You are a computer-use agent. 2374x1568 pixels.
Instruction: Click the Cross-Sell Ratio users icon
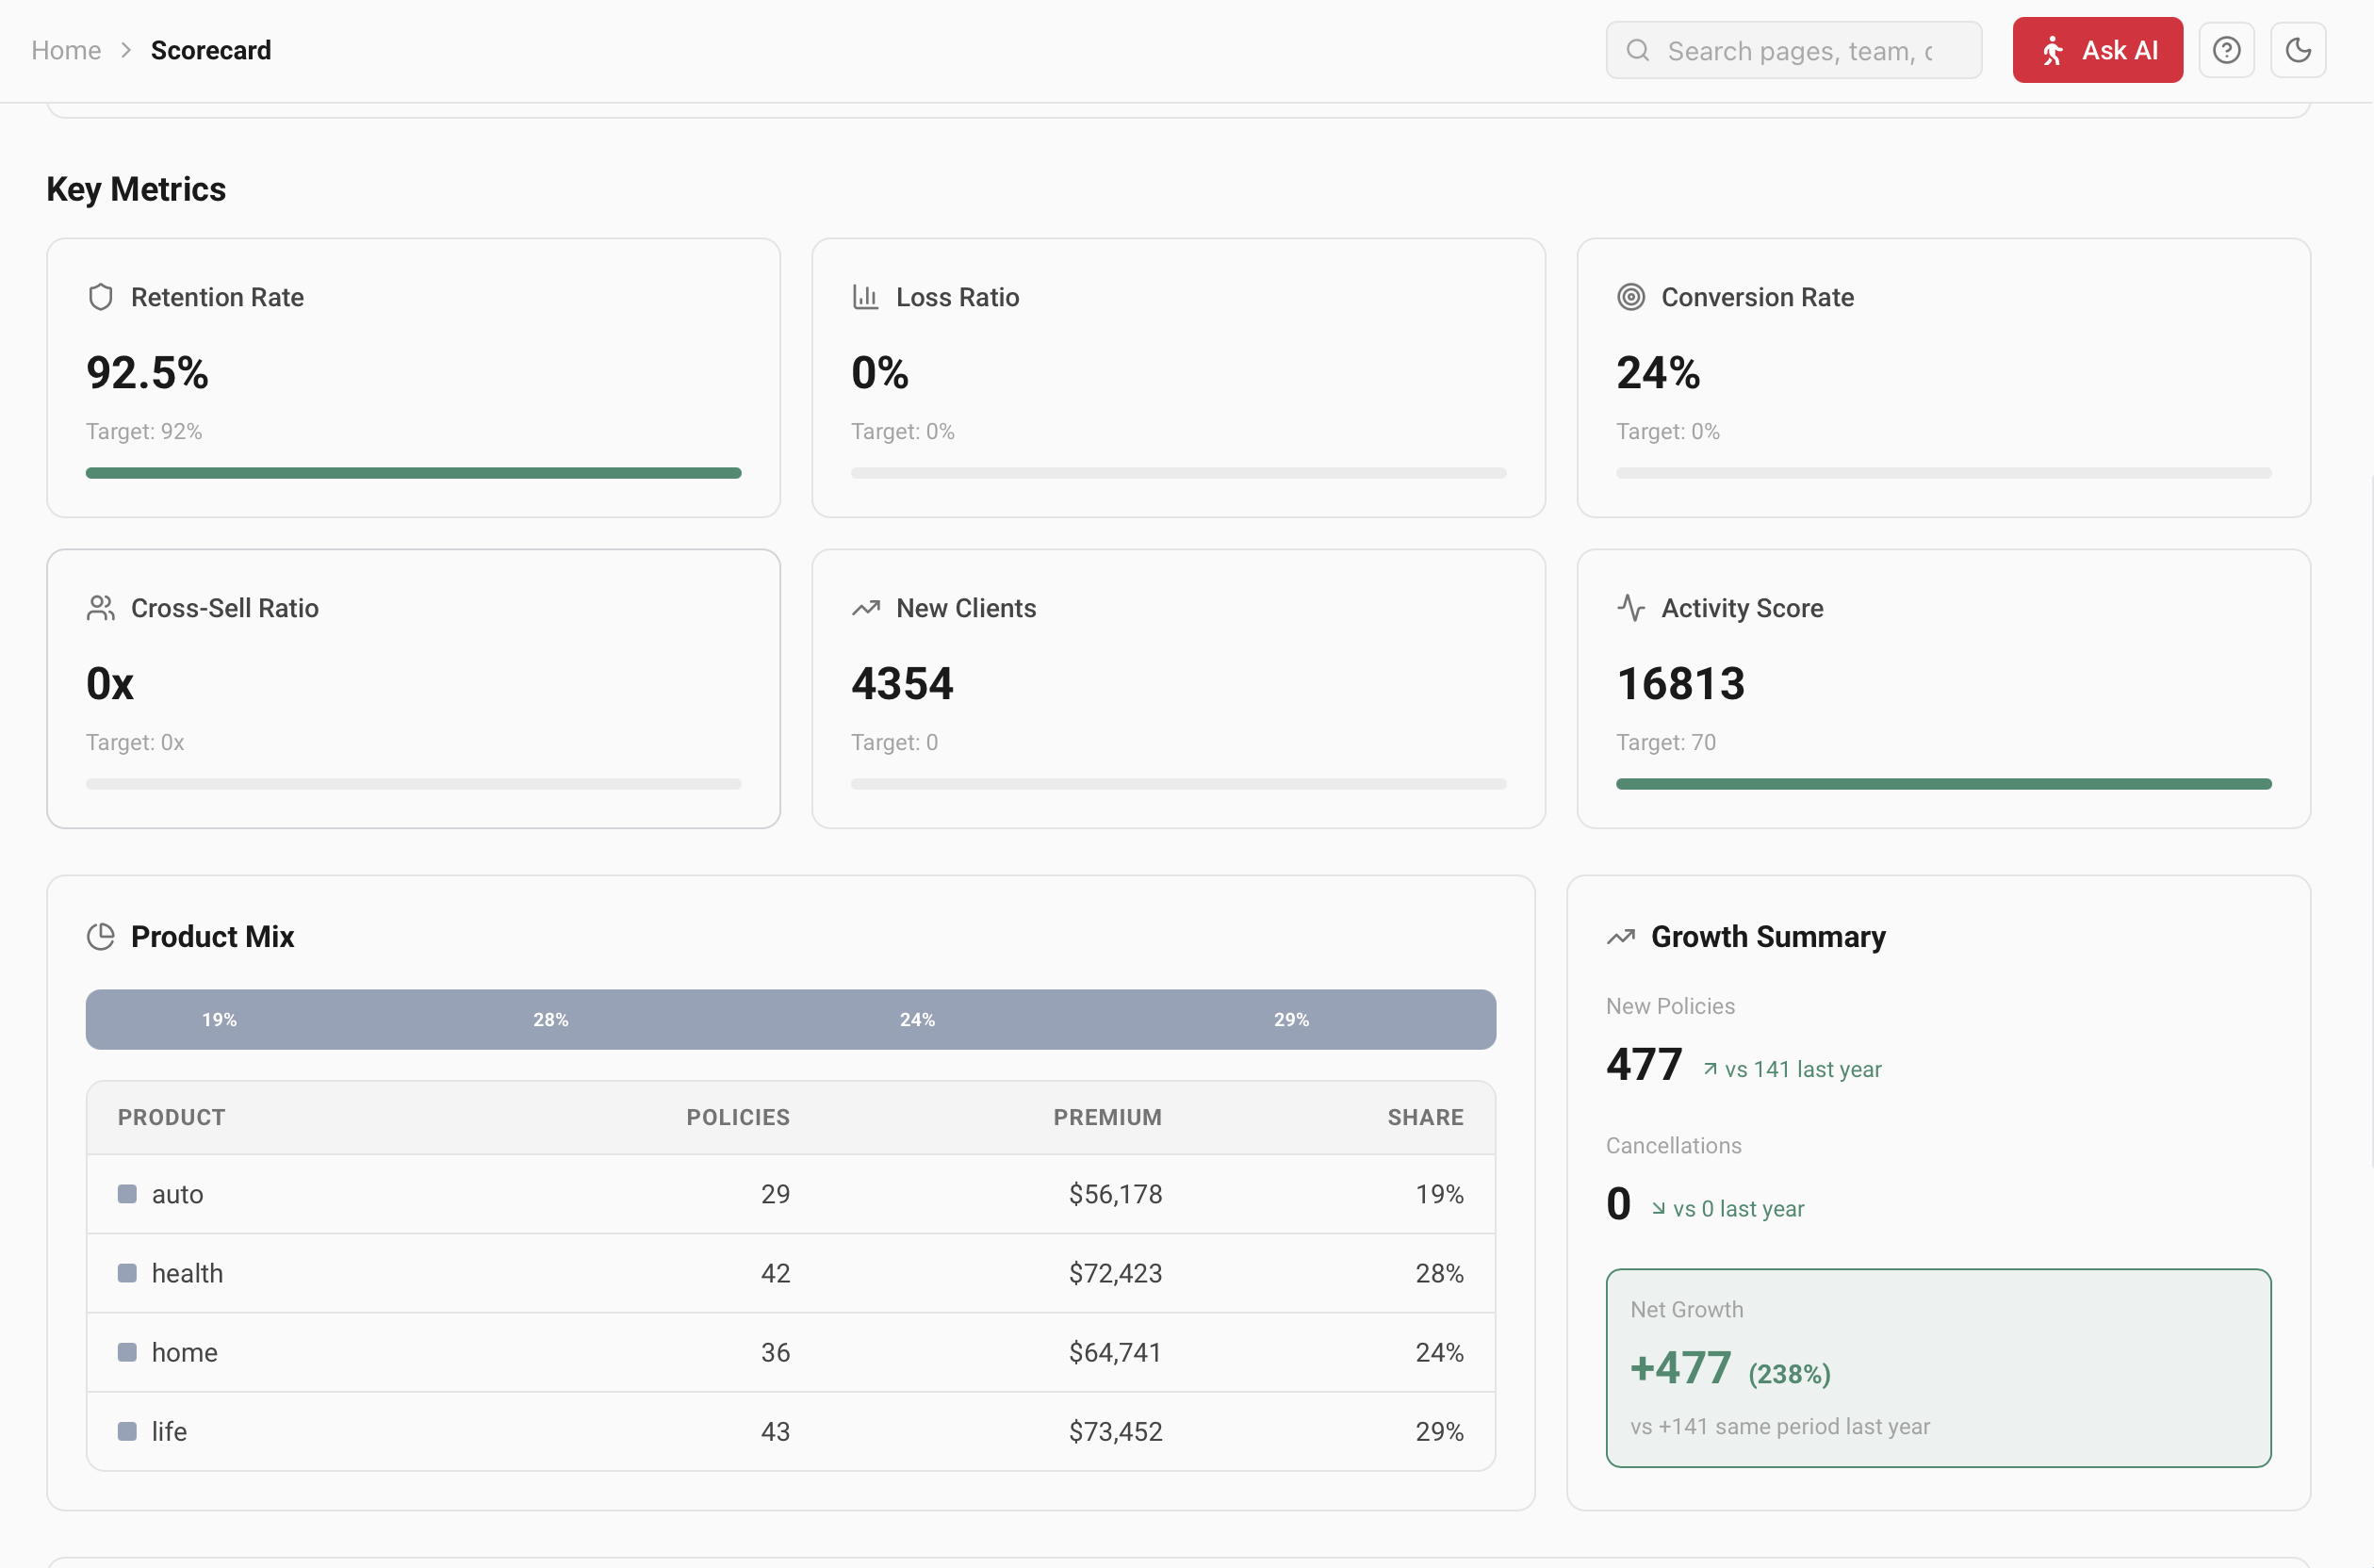click(x=101, y=608)
